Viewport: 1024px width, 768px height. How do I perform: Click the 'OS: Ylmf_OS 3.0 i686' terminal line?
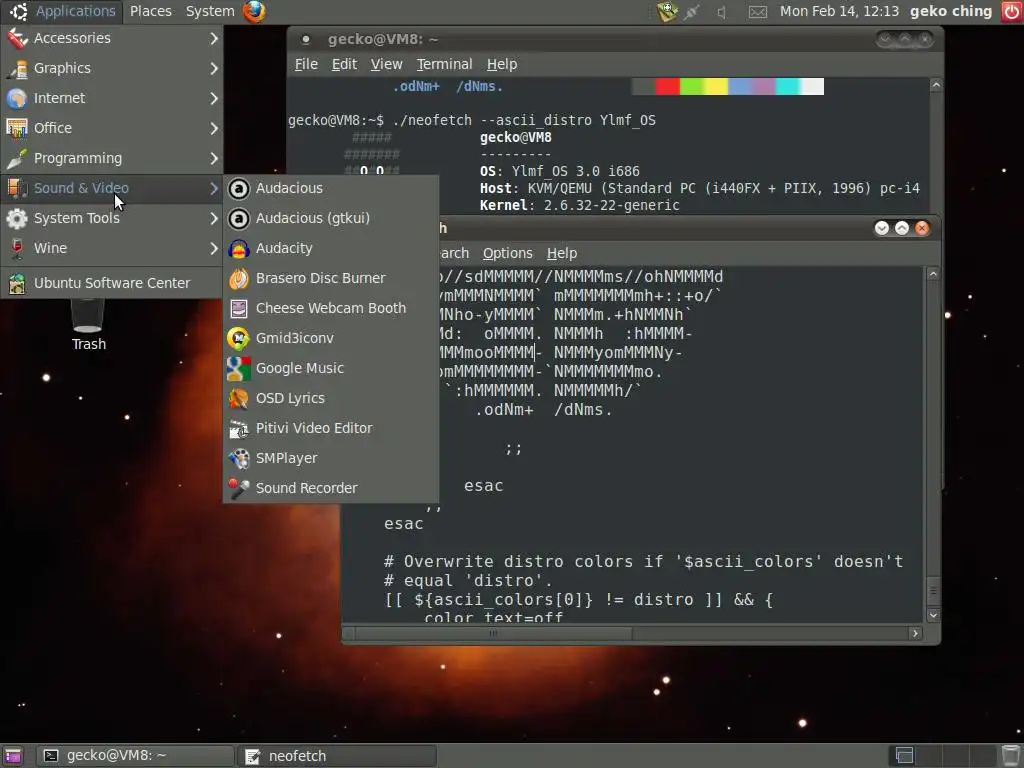(560, 171)
